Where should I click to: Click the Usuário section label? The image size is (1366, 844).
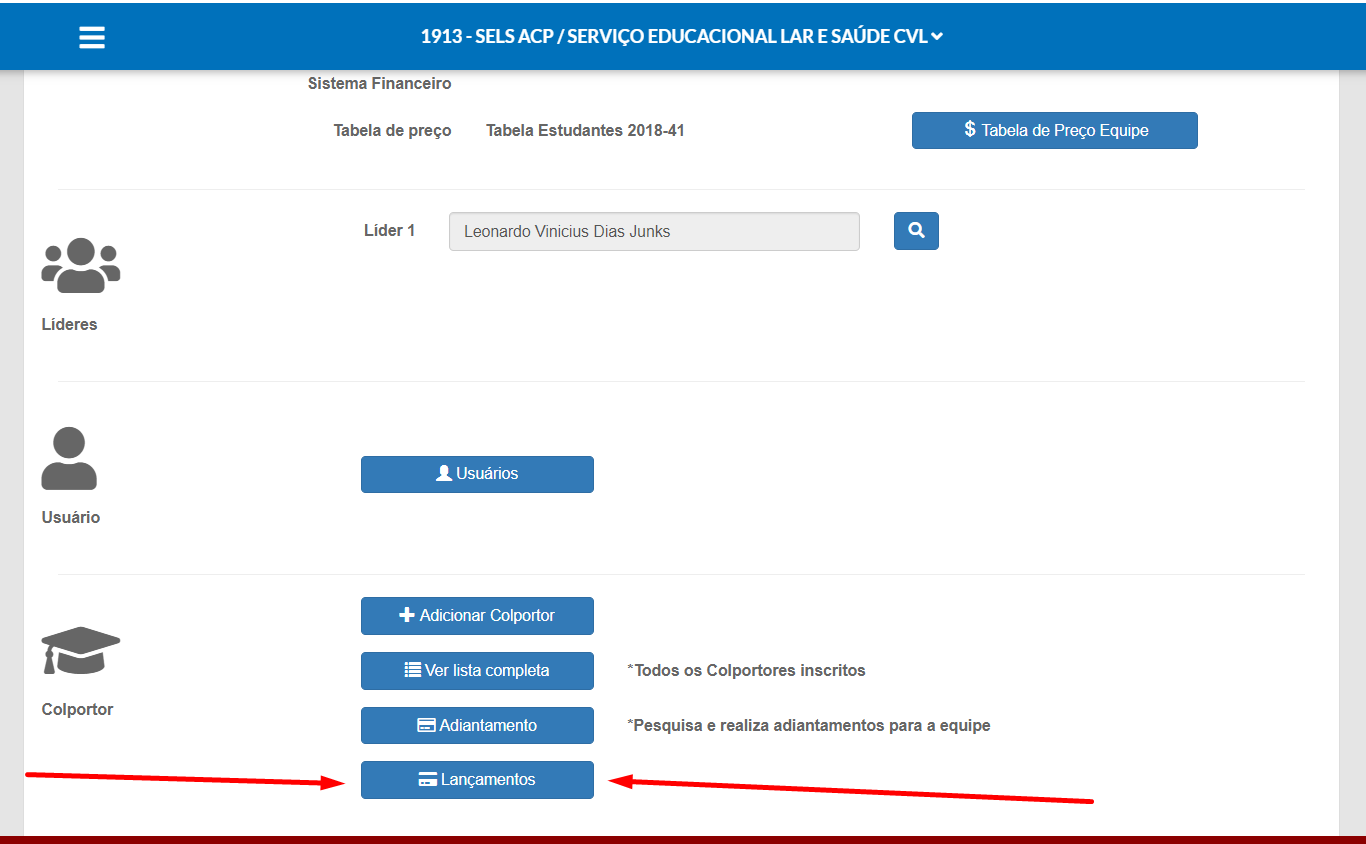pyautogui.click(x=70, y=518)
